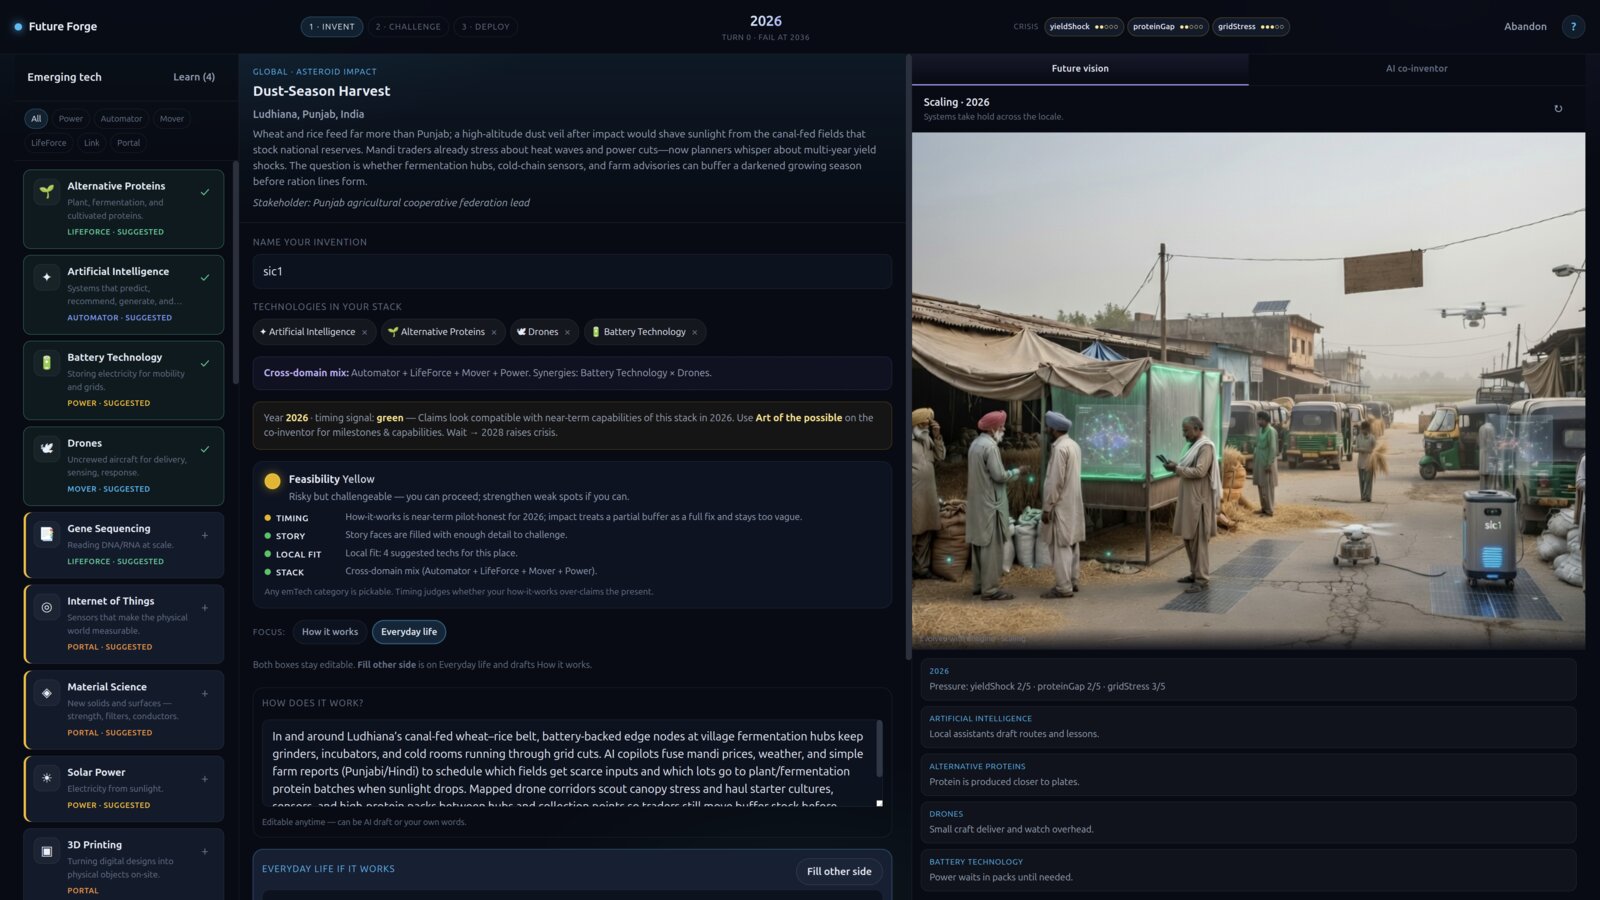Click the emerging tech list scrollbar

coord(235,272)
